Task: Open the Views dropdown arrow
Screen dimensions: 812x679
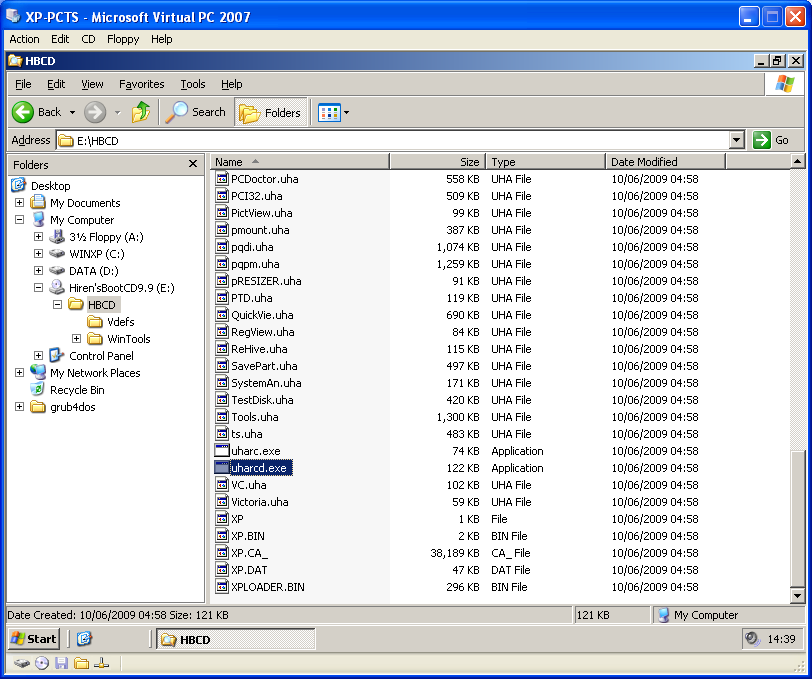Action: pos(346,112)
